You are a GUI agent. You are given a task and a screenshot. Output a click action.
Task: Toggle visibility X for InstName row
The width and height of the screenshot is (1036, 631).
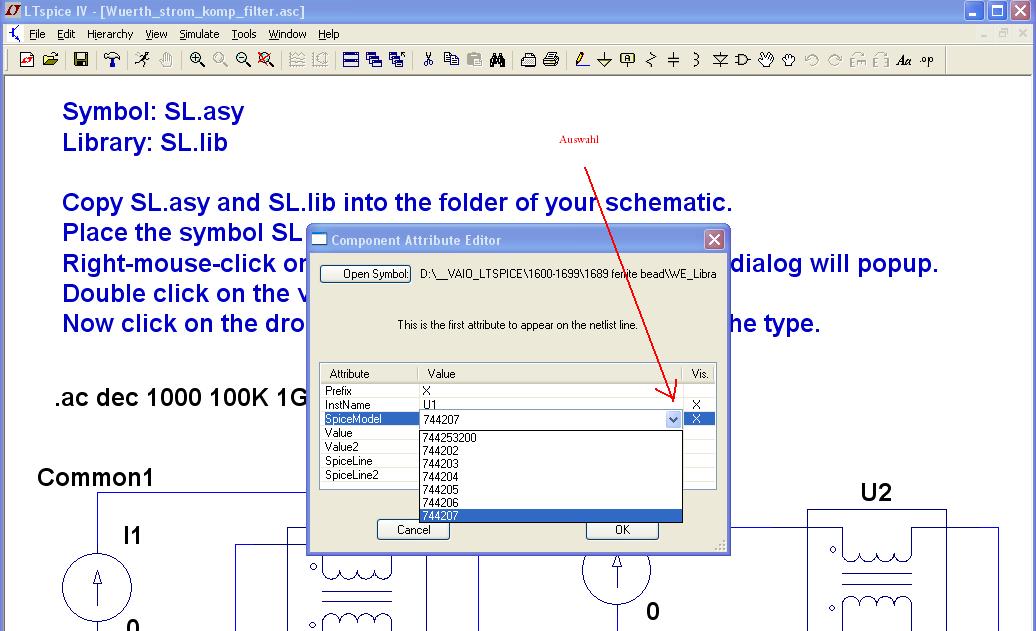697,405
